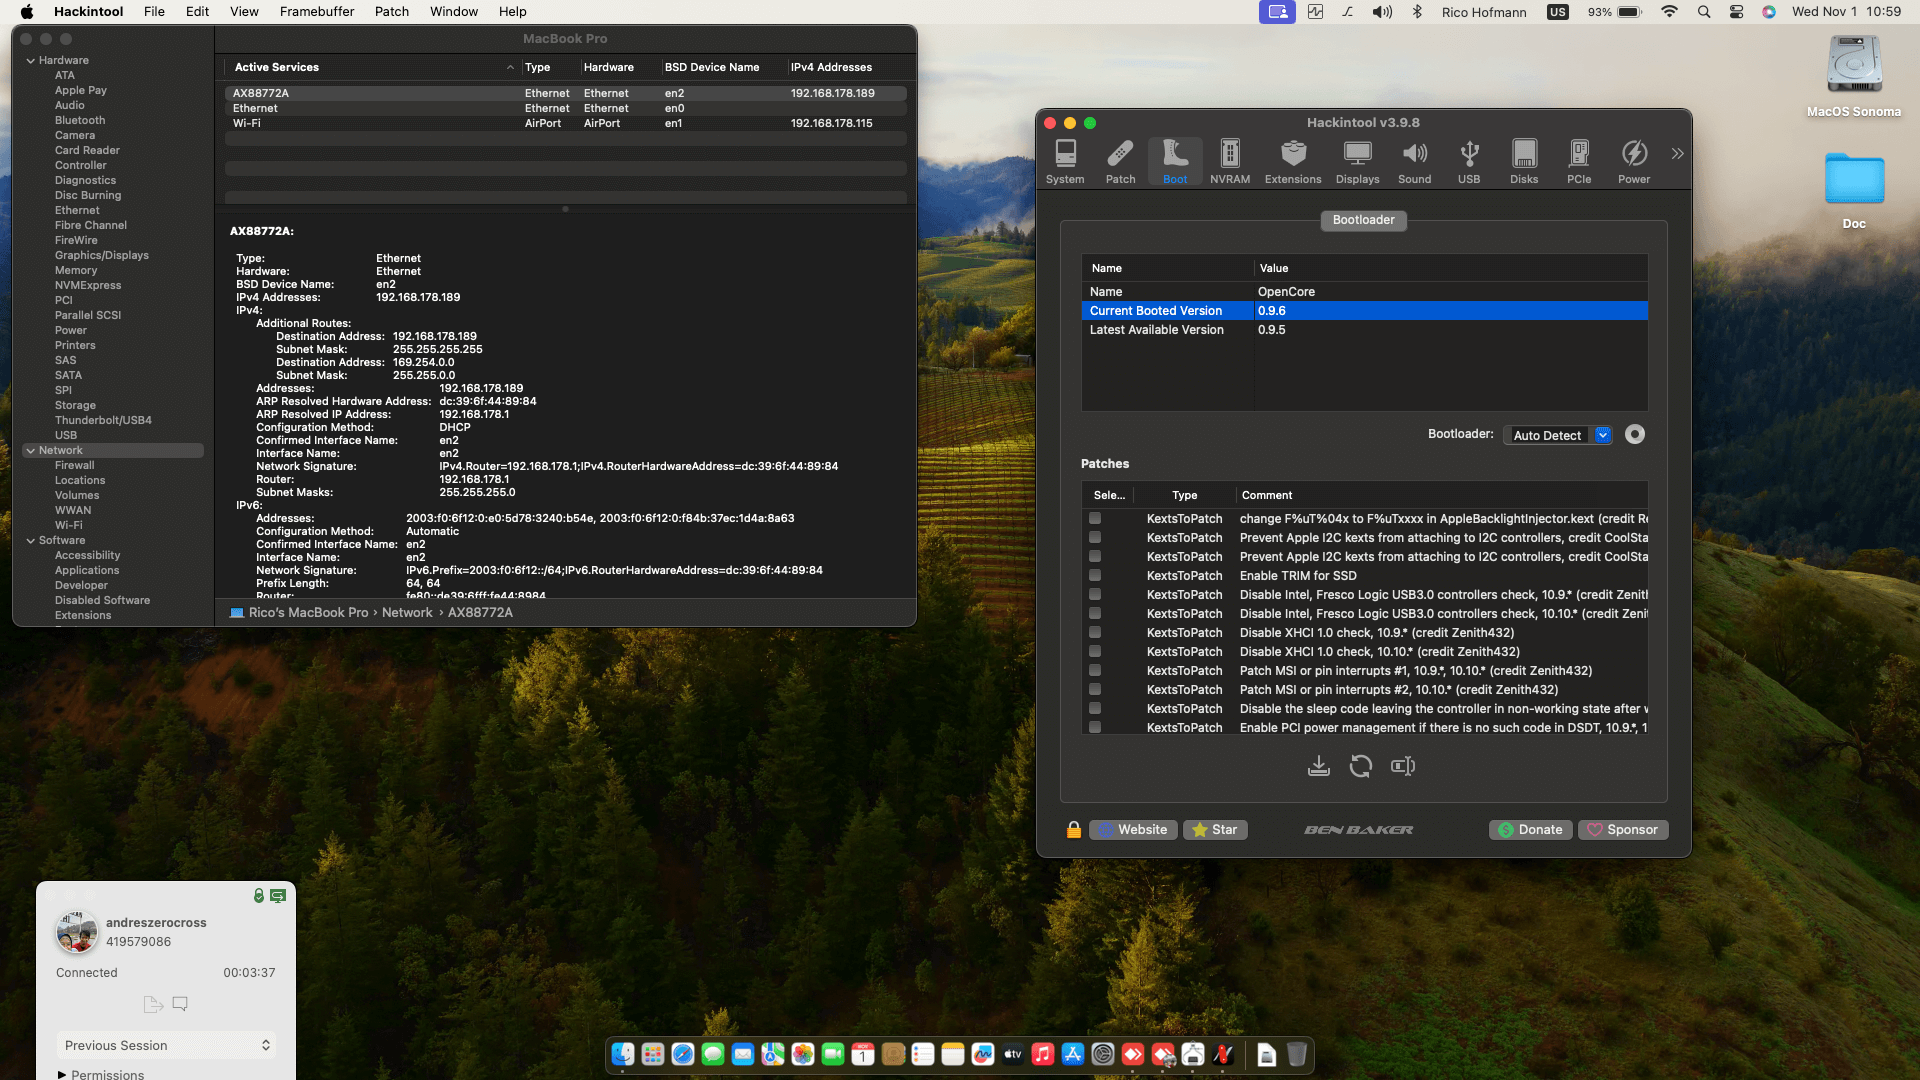Open Safari from the Dock
This screenshot has width=1920, height=1080.
683,1054
